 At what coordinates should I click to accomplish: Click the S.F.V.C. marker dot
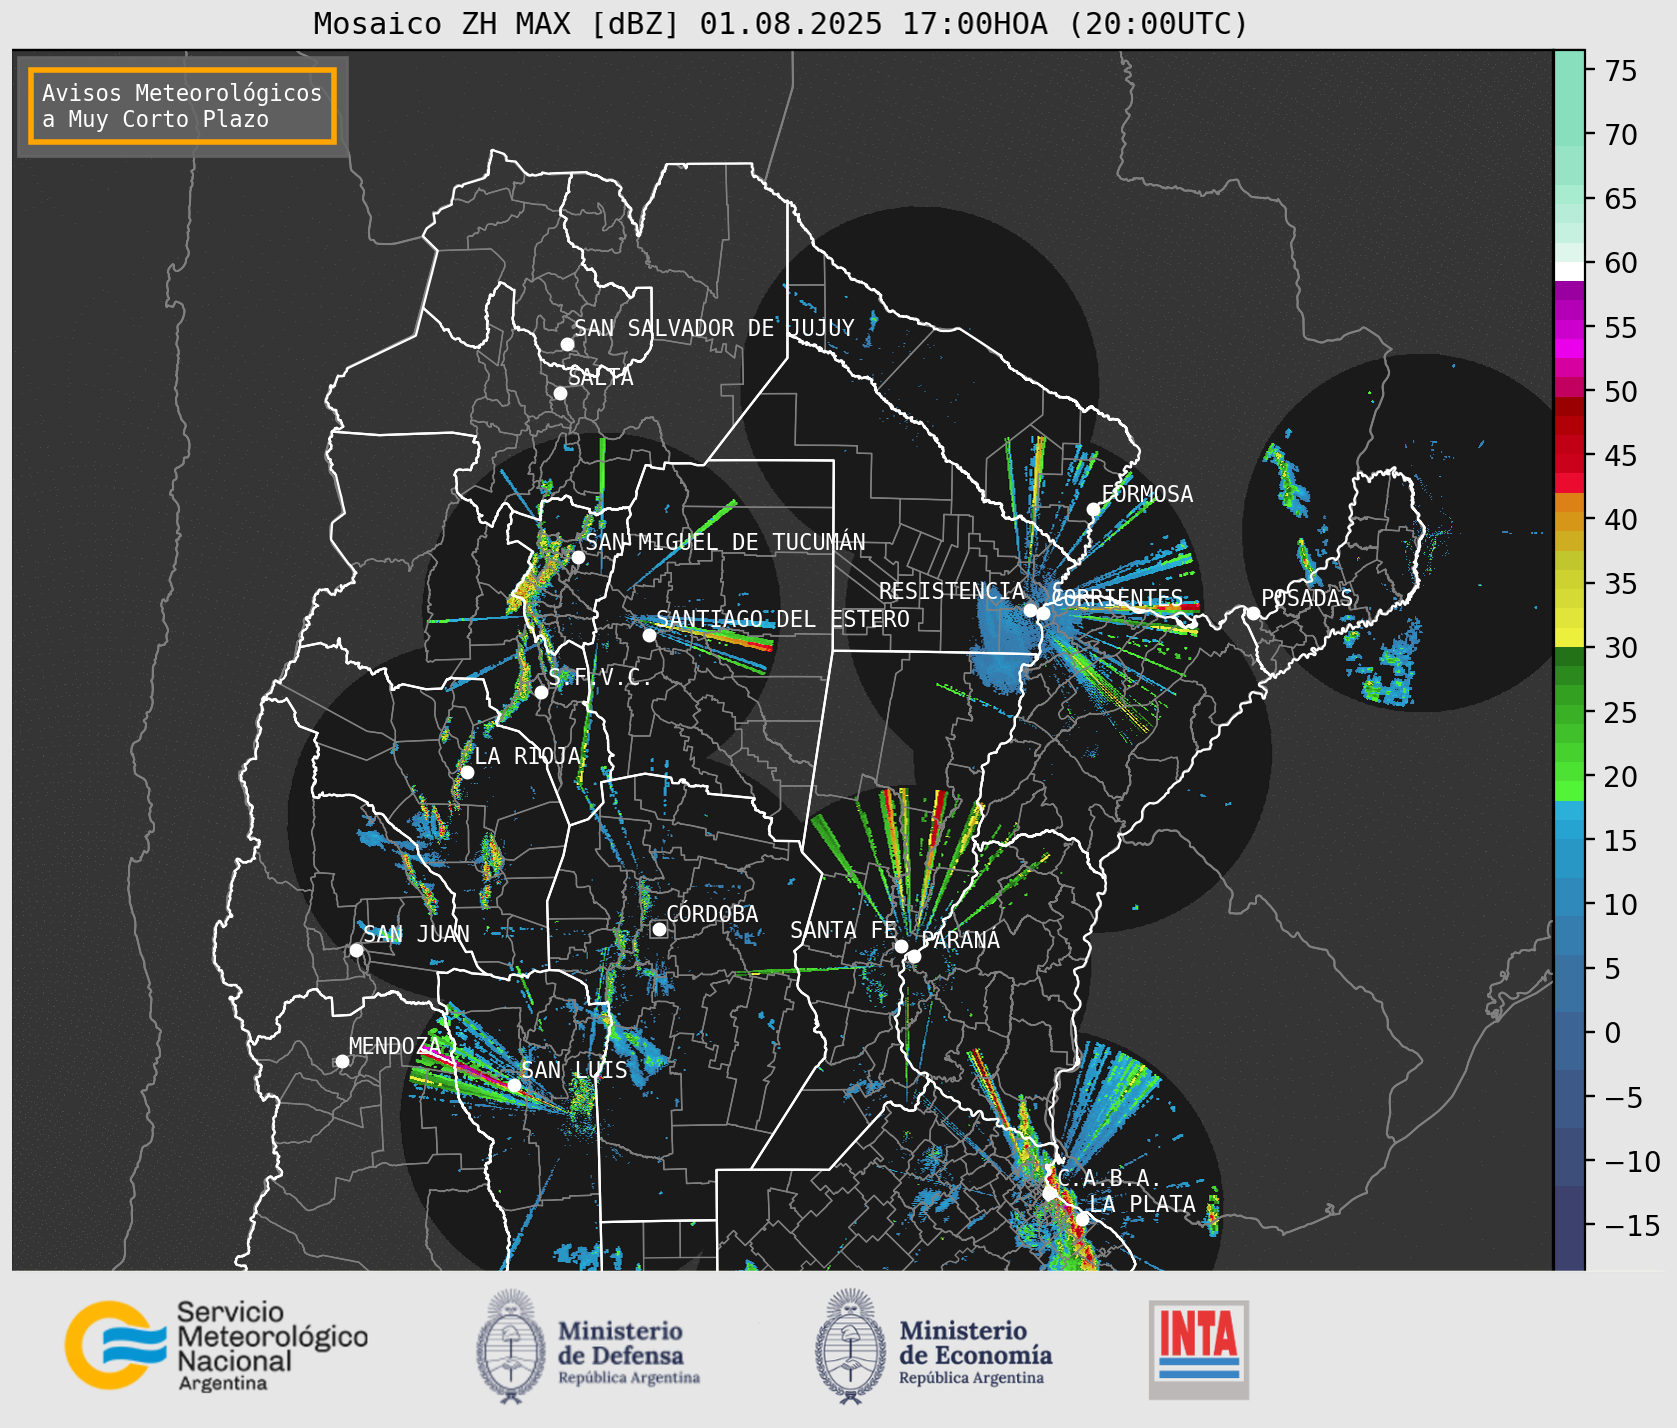pos(541,692)
